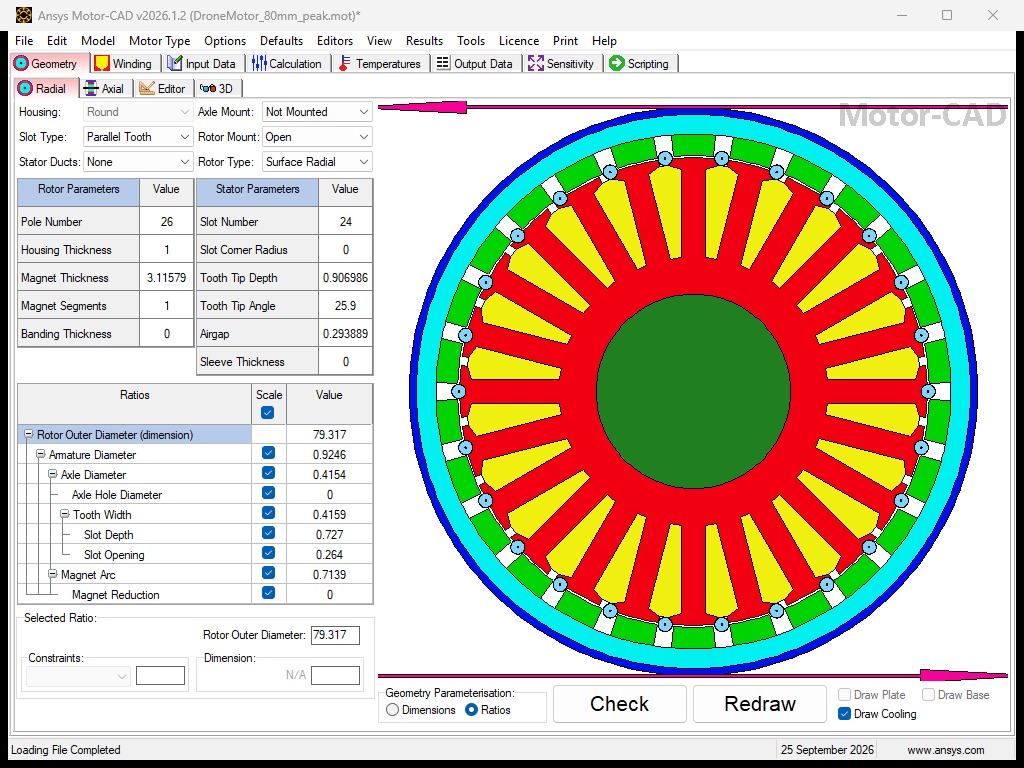Select the Magnet Thickness value 3.11579
Image resolution: width=1024 pixels, height=768 pixels.
[167, 278]
